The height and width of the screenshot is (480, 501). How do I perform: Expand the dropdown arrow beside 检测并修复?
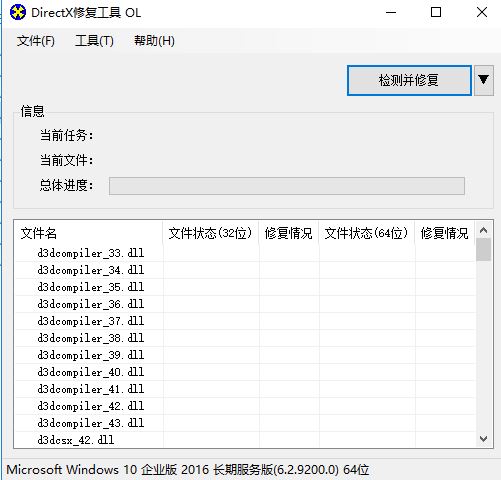(x=484, y=80)
